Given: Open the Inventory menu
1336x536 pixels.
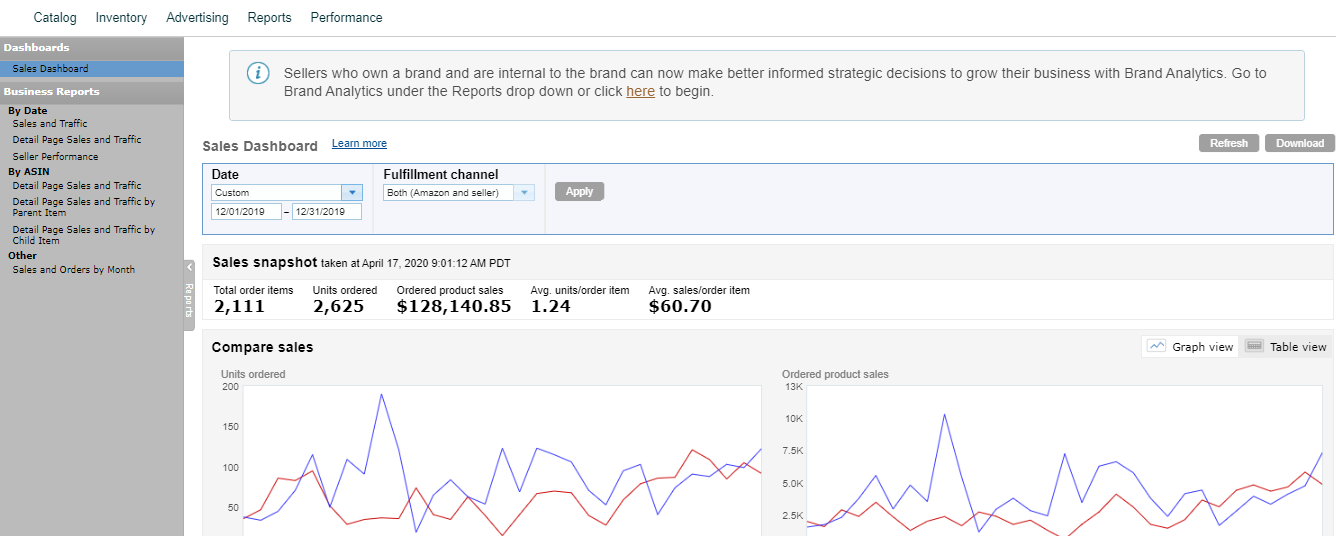Looking at the screenshot, I should [121, 18].
